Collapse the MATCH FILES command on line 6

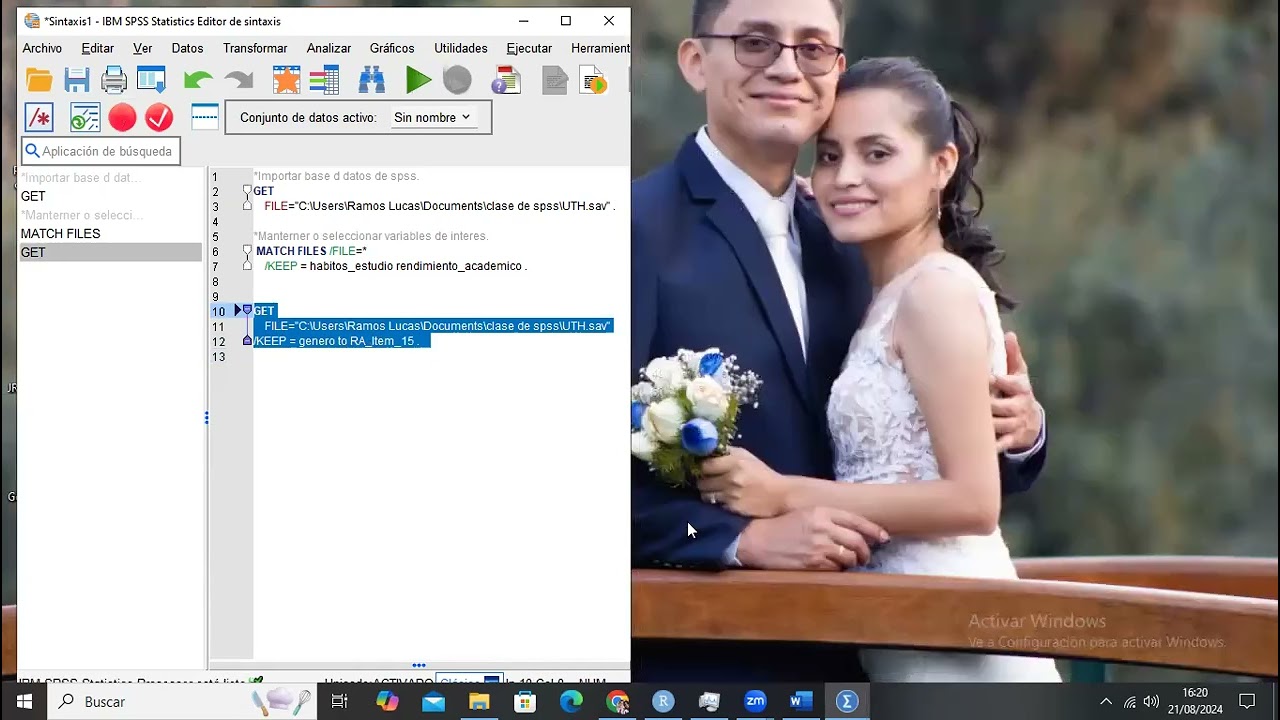click(247, 250)
